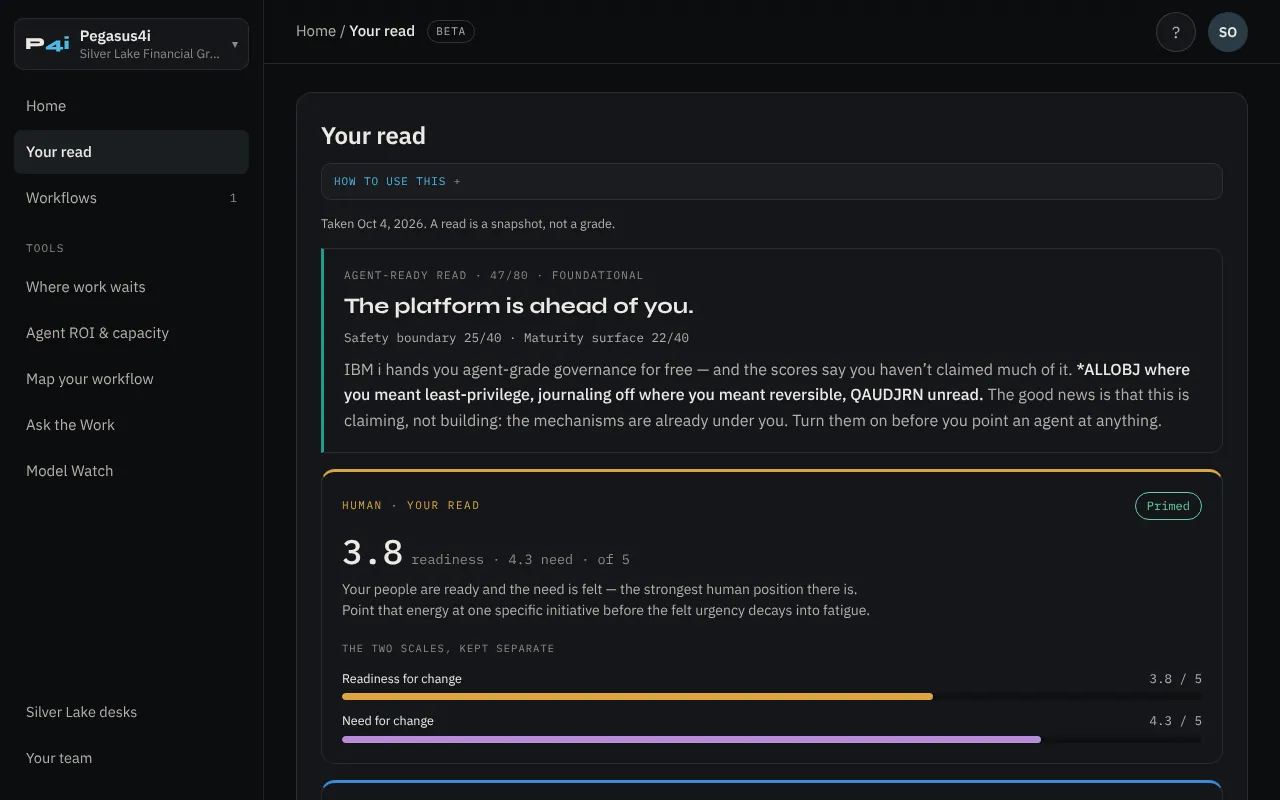
Task: Click the Primed status badge
Action: point(1168,506)
